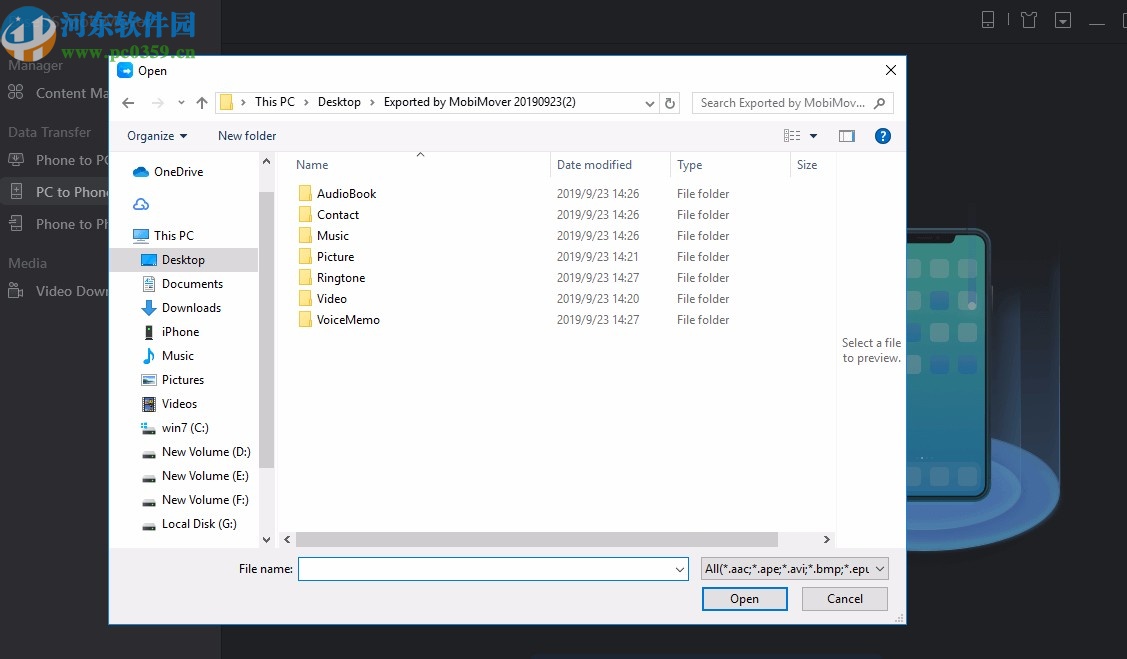
Task: Sort files by the Date modified column
Action: 594,164
